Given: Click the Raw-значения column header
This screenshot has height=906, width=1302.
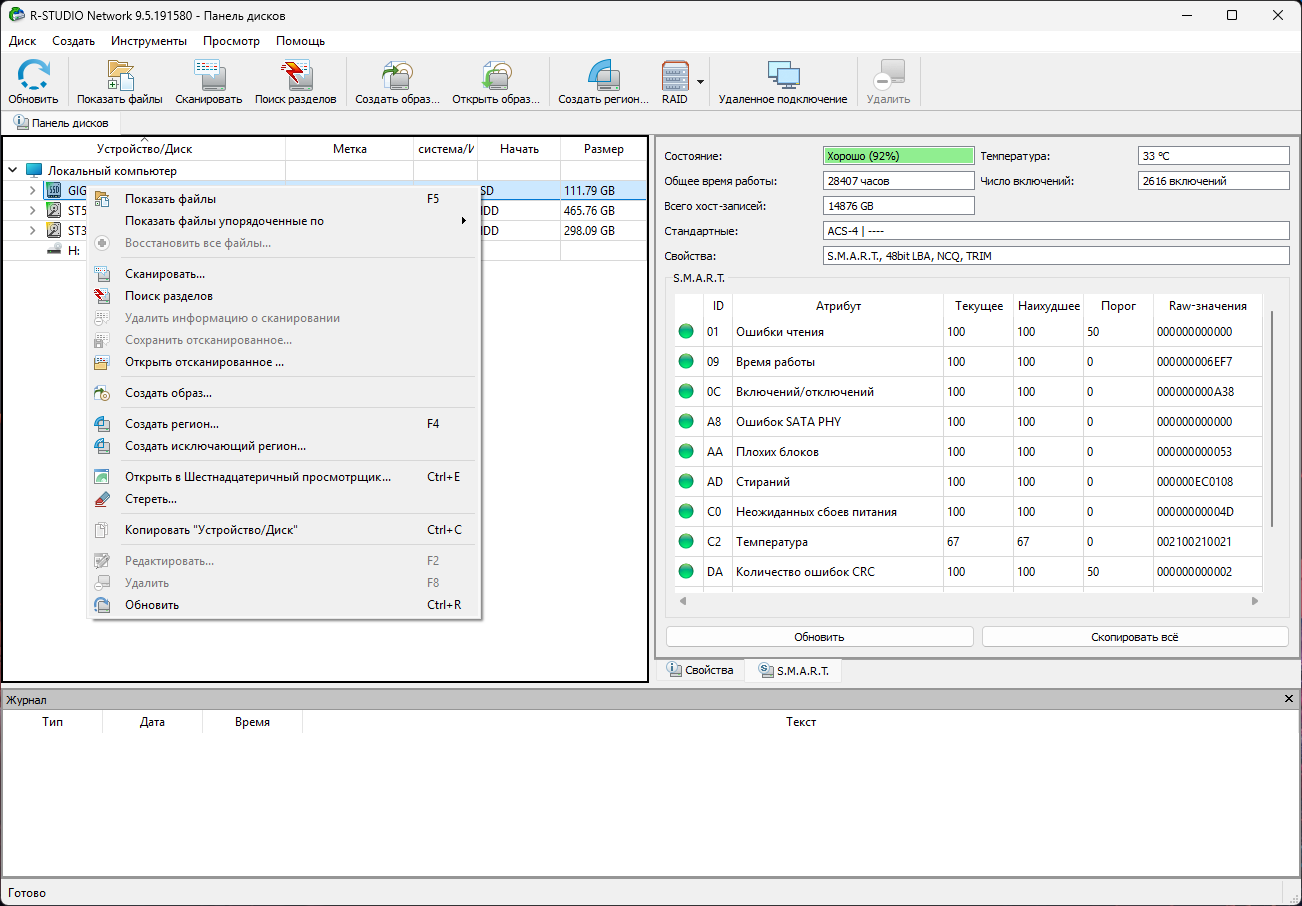Looking at the screenshot, I should click(1207, 306).
